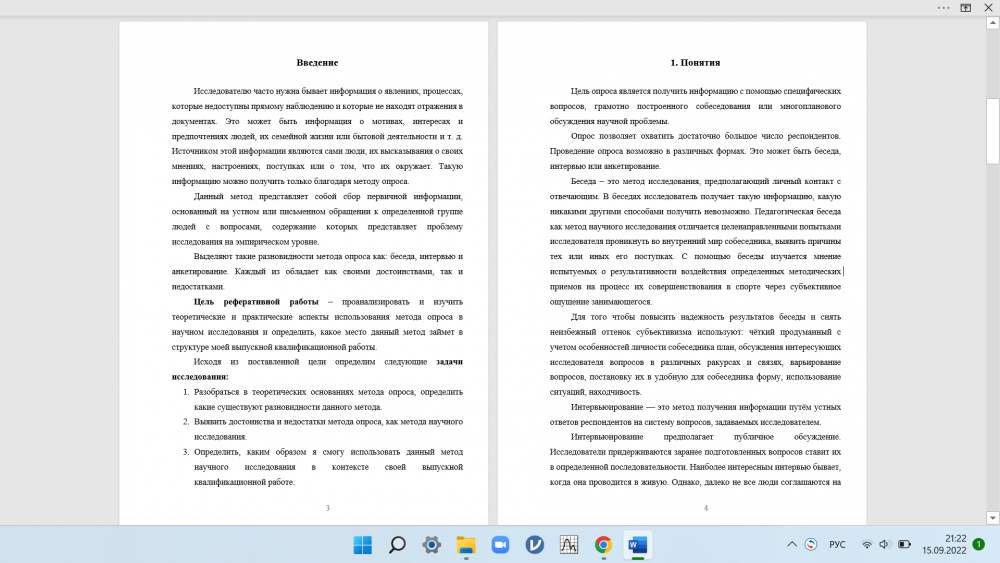Screen dimensions: 1000x563
Task: Open the clock and calendar flyout
Action: [943, 545]
